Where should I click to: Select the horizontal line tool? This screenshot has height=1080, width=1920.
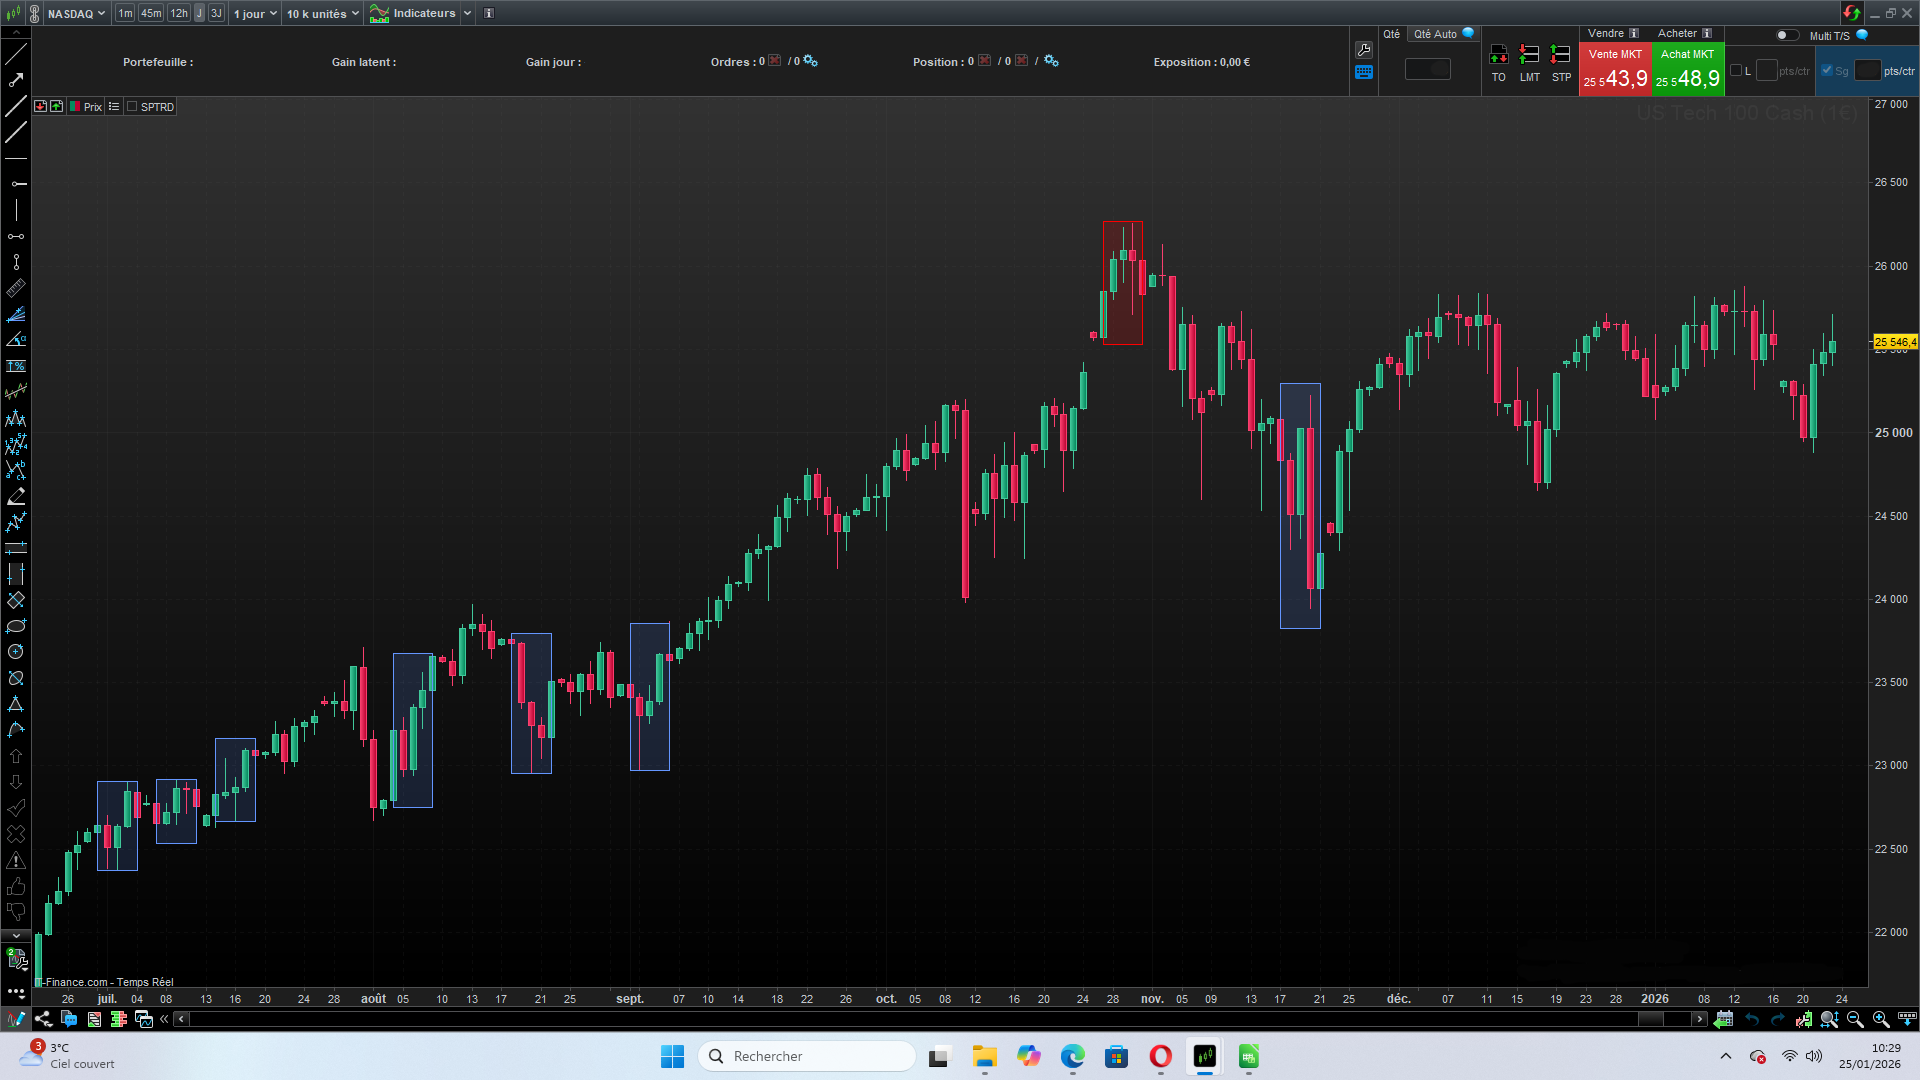pos(16,159)
